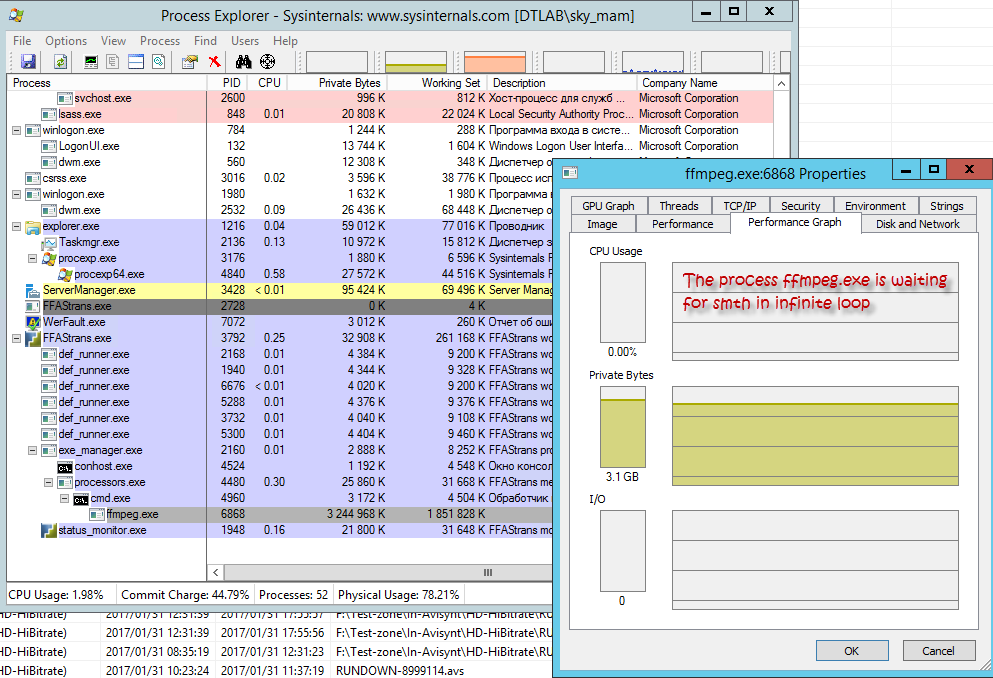Image resolution: width=993 pixels, height=678 pixels.
Task: Click the ffmpeg Properties title bar icon
Action: click(570, 172)
